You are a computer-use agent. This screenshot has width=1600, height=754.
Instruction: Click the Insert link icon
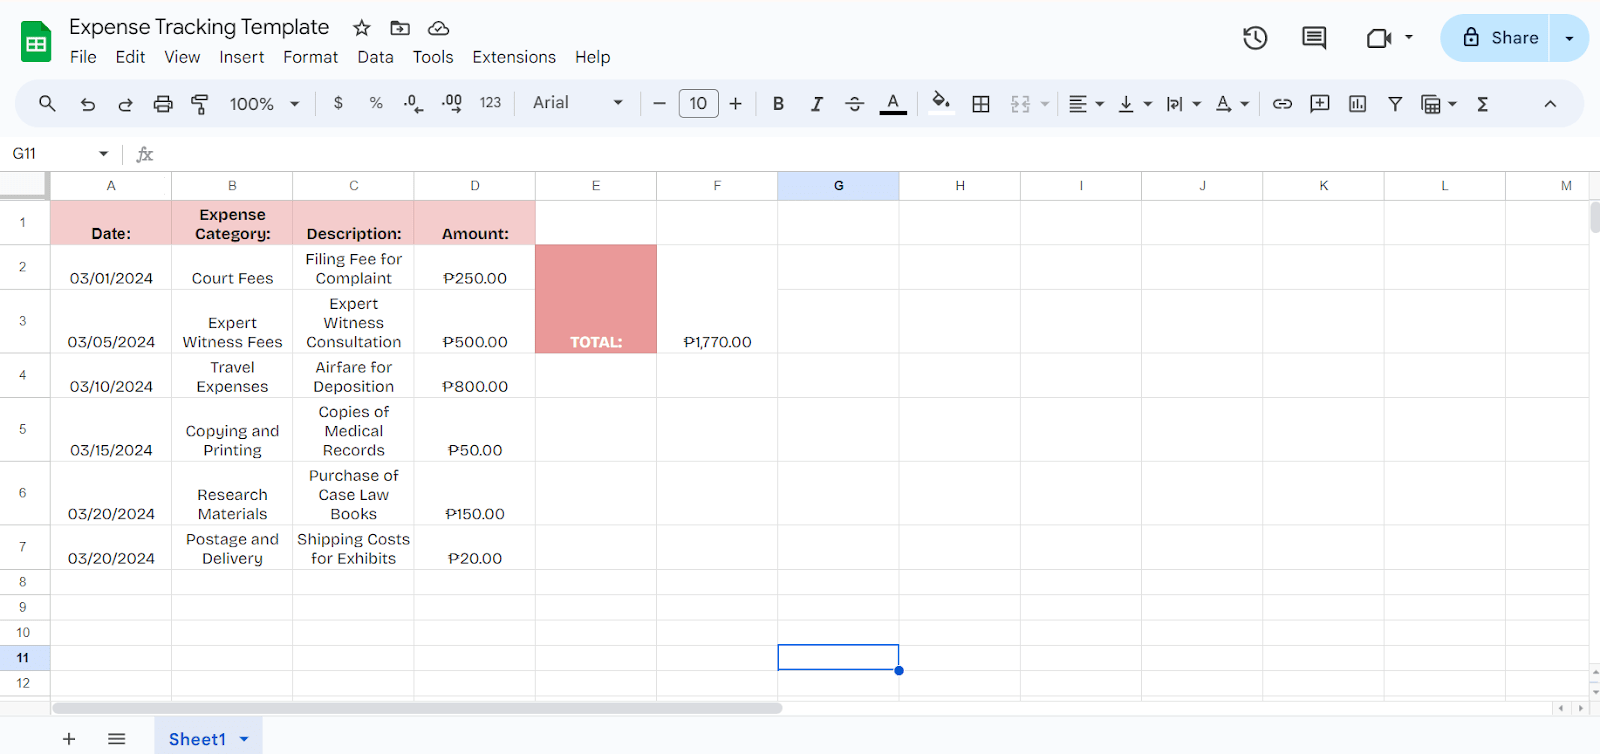(x=1282, y=104)
